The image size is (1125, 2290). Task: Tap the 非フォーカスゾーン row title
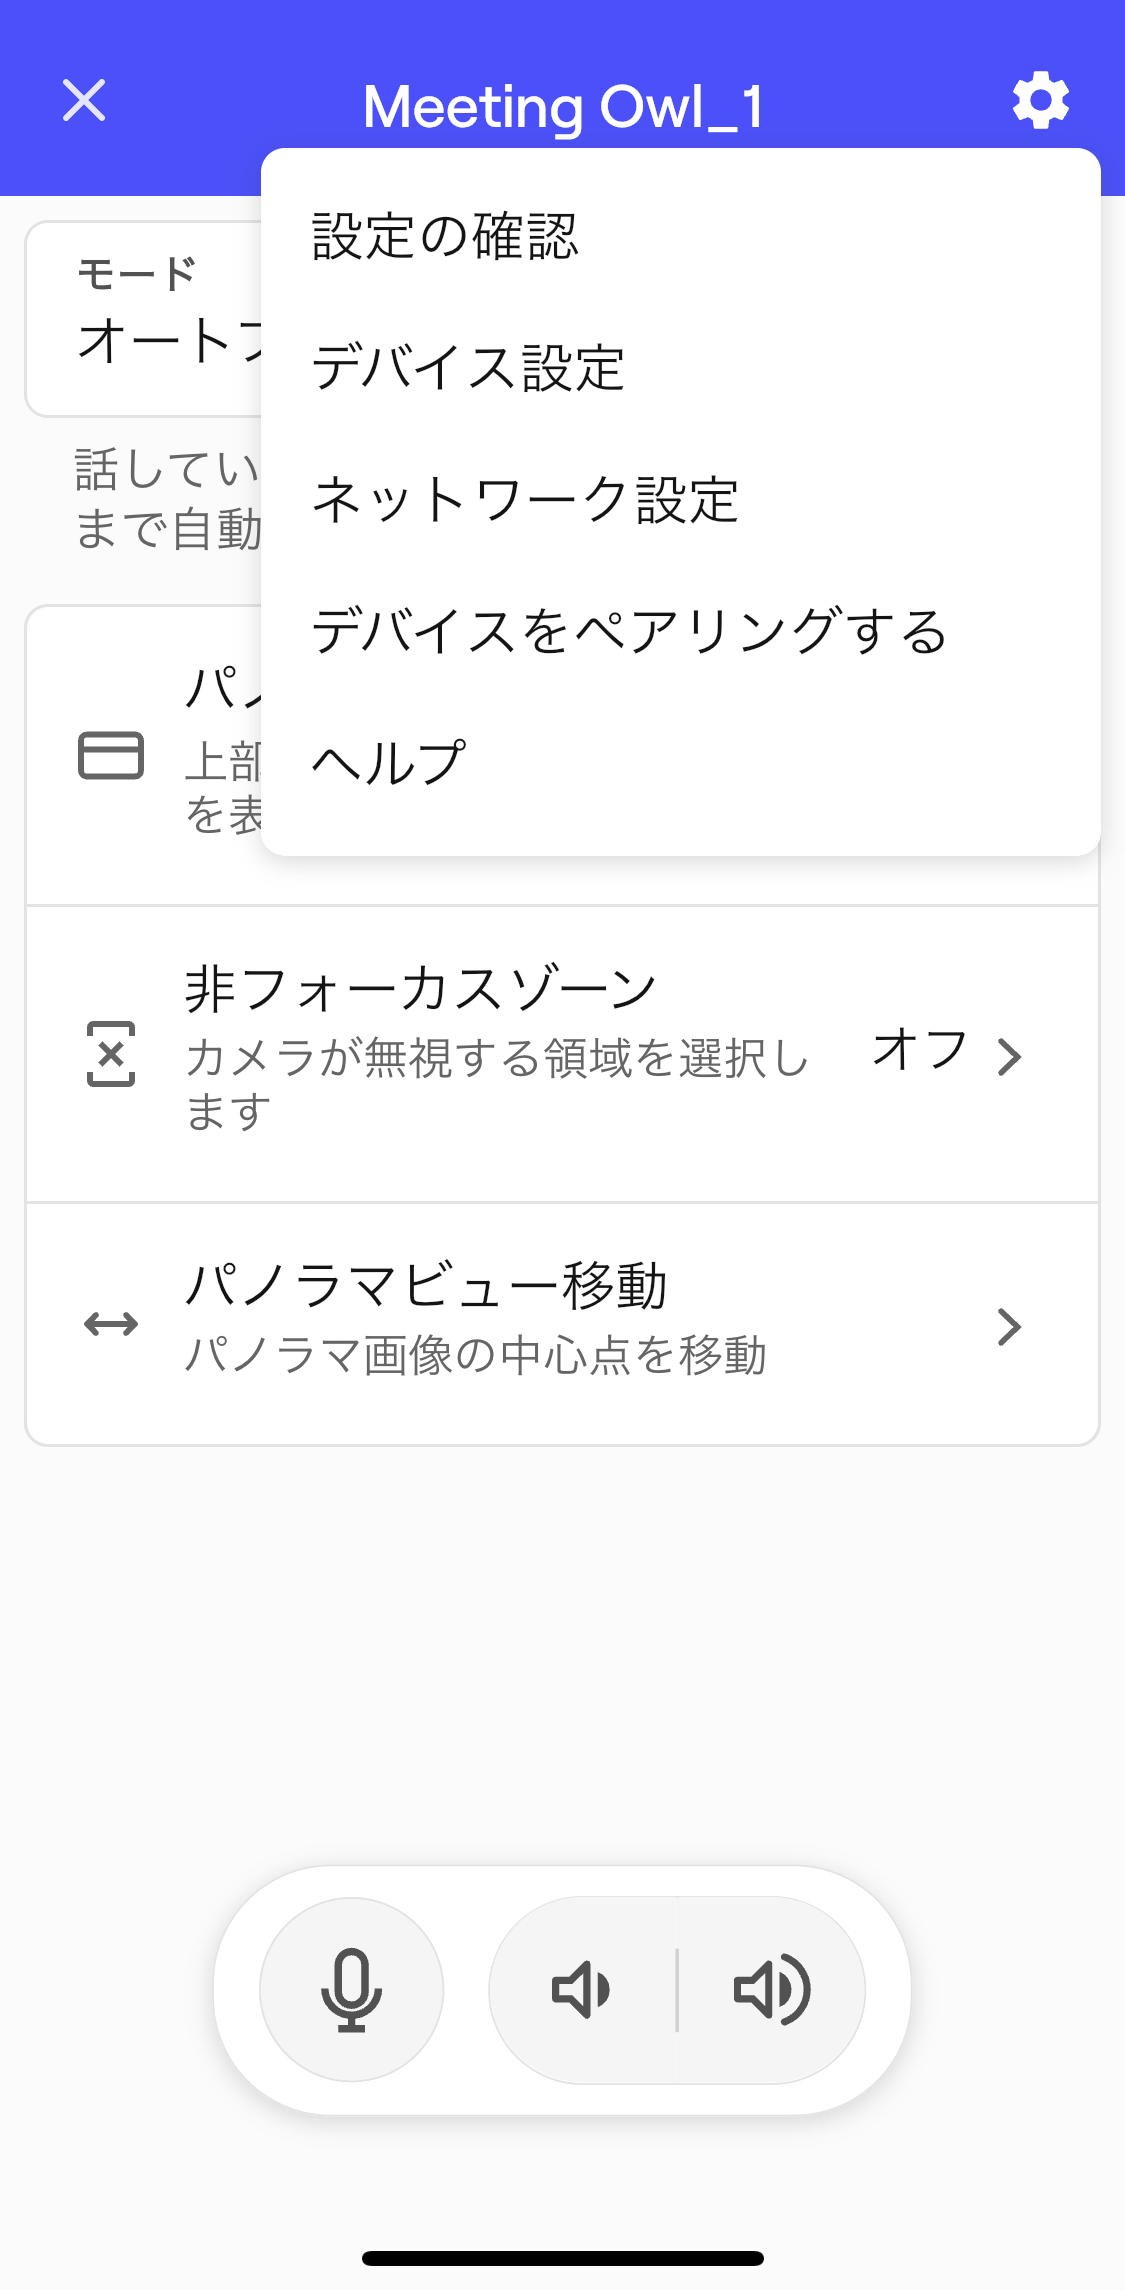click(421, 989)
